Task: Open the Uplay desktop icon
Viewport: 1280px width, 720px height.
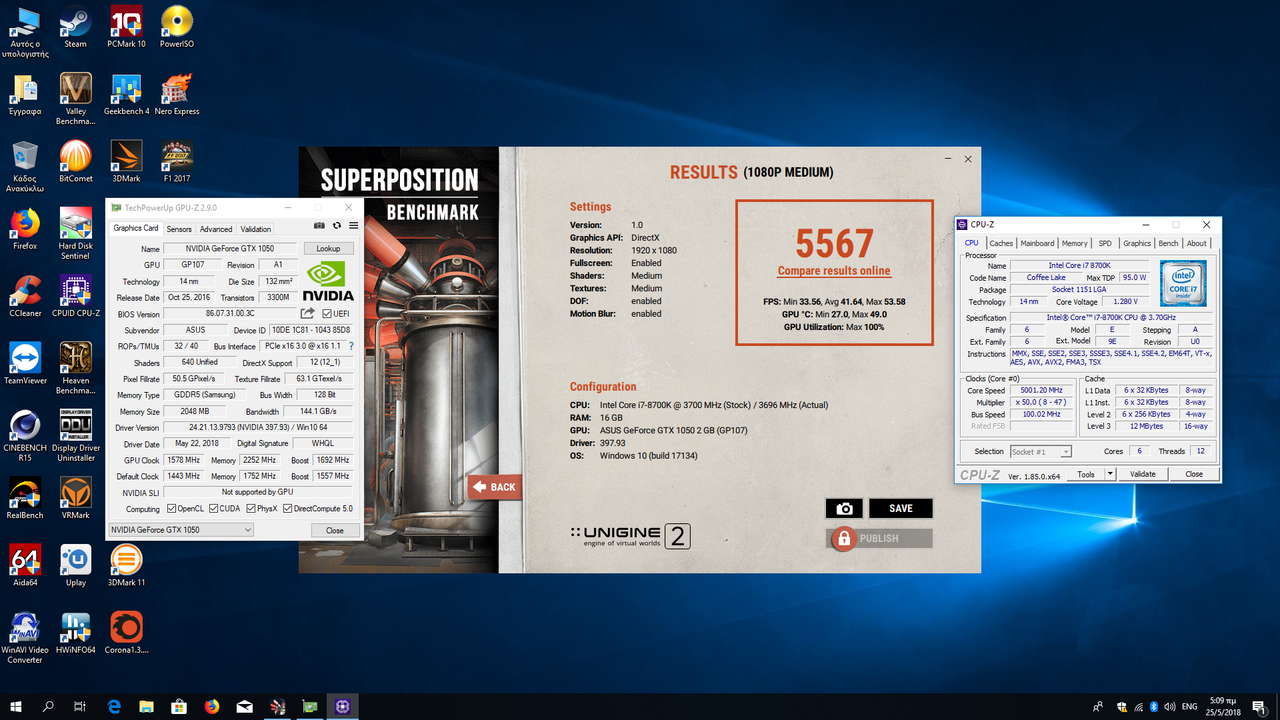Action: [75, 565]
